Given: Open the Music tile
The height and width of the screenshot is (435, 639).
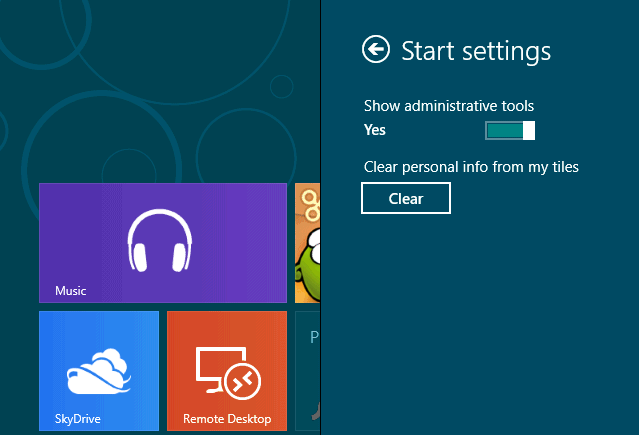Looking at the screenshot, I should 163,243.
